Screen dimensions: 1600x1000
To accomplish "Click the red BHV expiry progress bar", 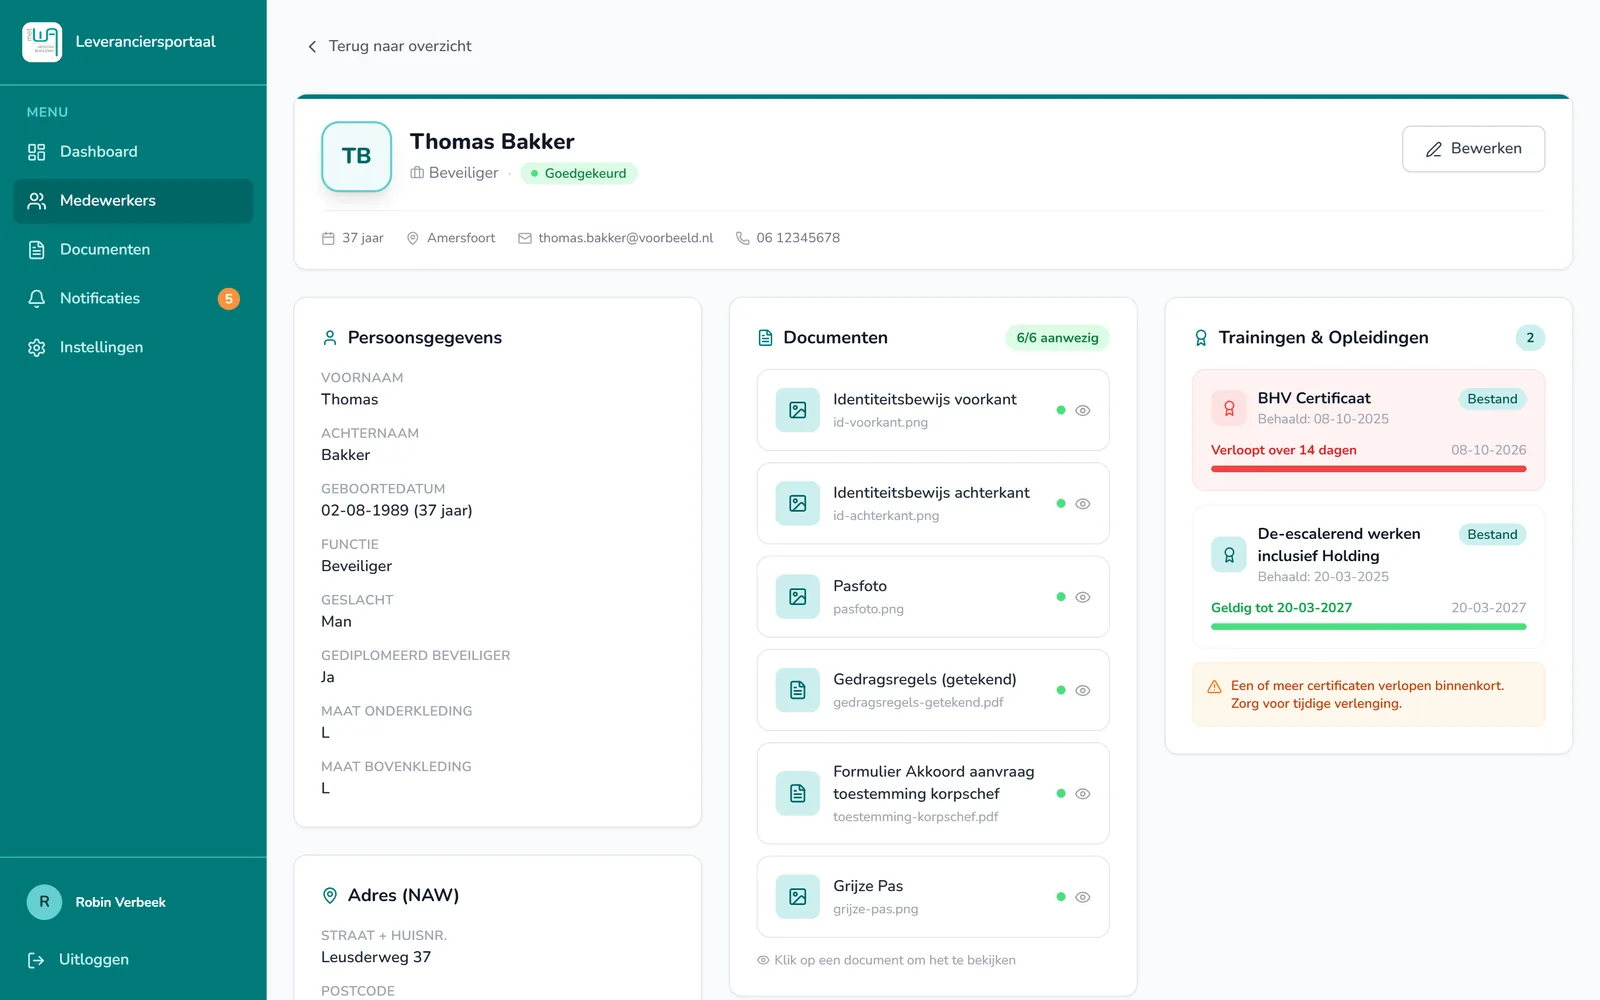I will click(1368, 469).
